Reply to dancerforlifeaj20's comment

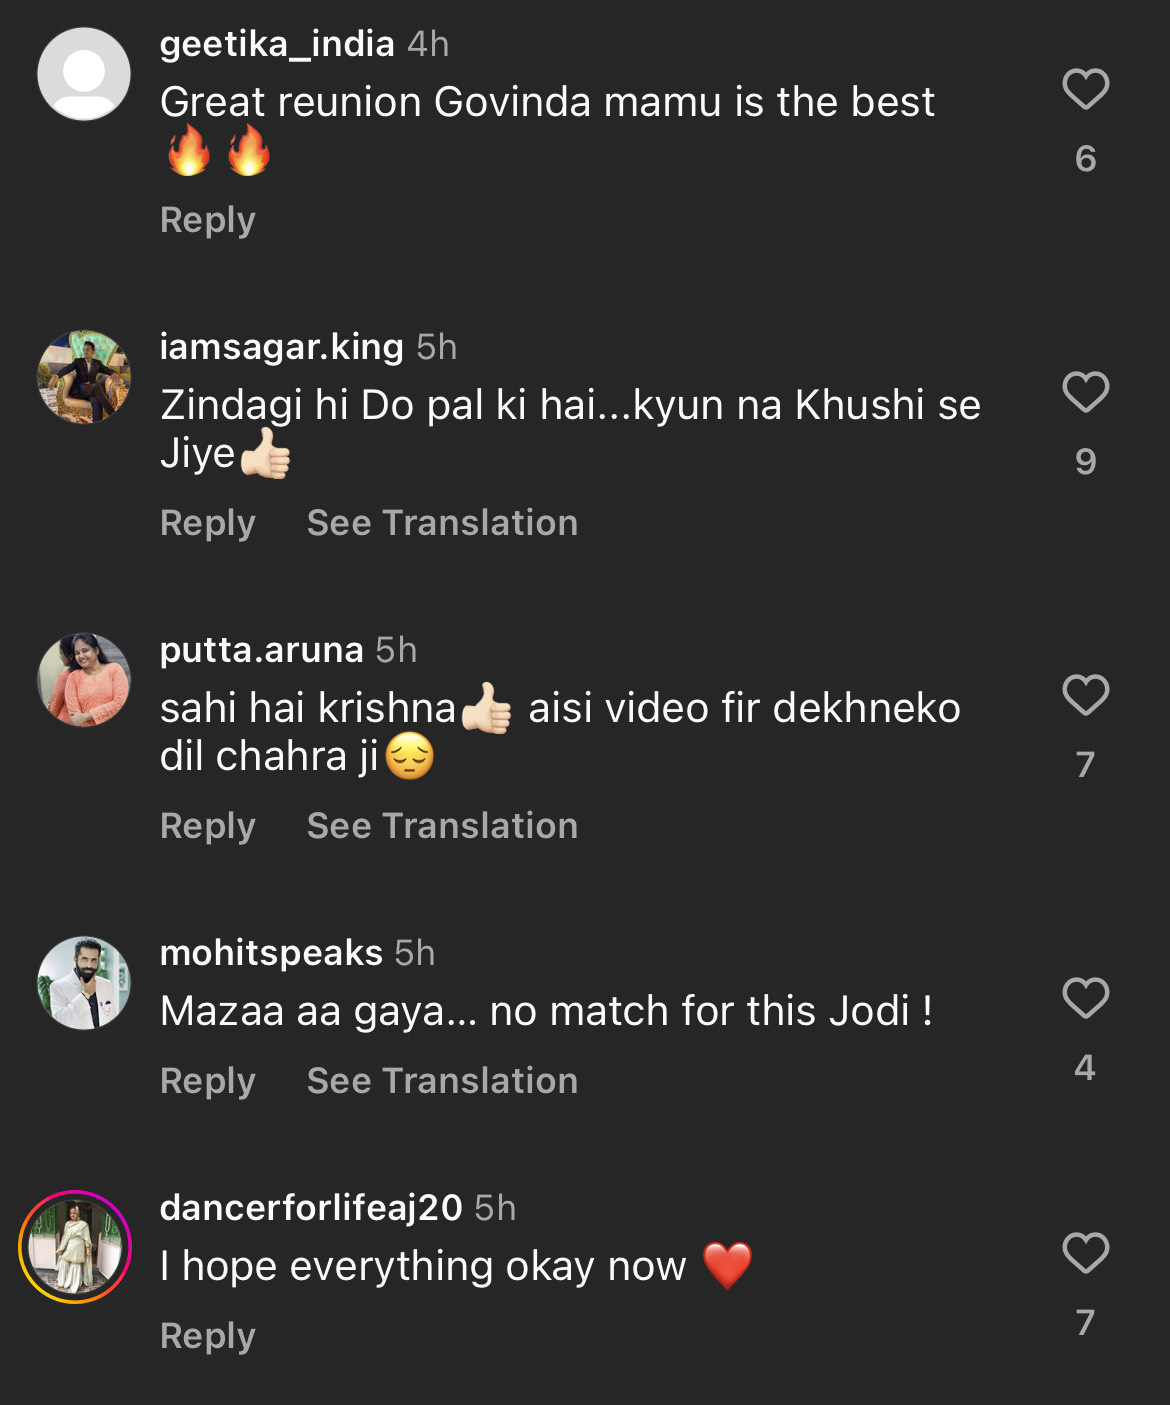point(208,1336)
